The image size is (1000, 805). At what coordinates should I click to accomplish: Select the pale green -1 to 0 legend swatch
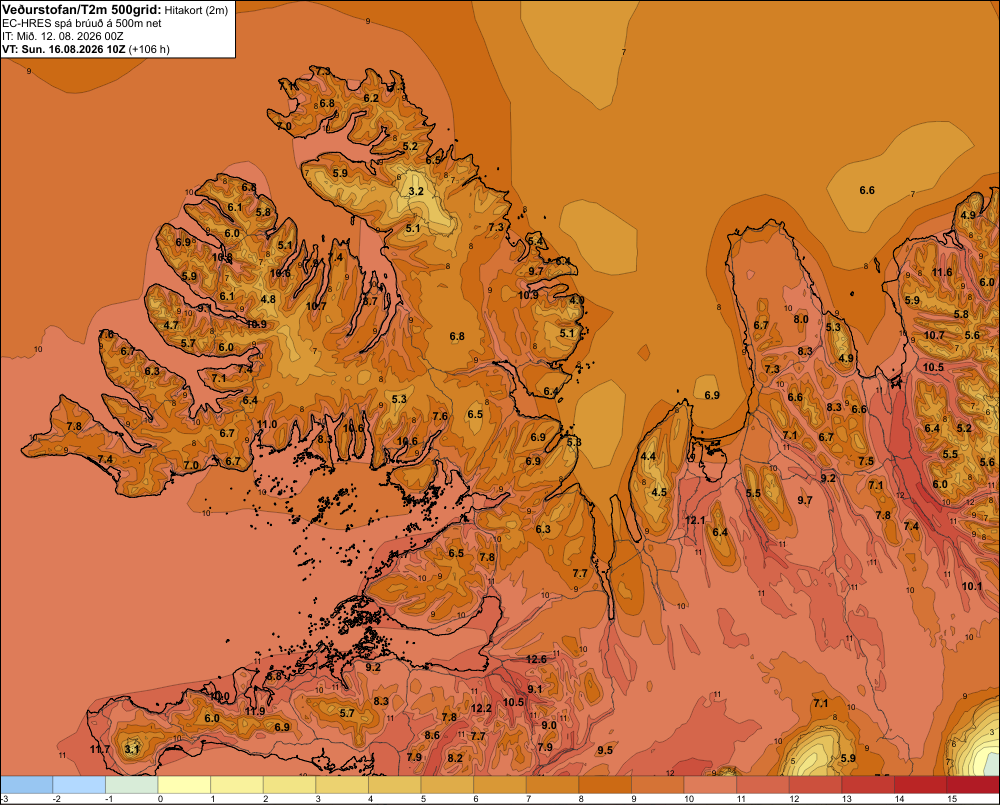click(x=131, y=785)
